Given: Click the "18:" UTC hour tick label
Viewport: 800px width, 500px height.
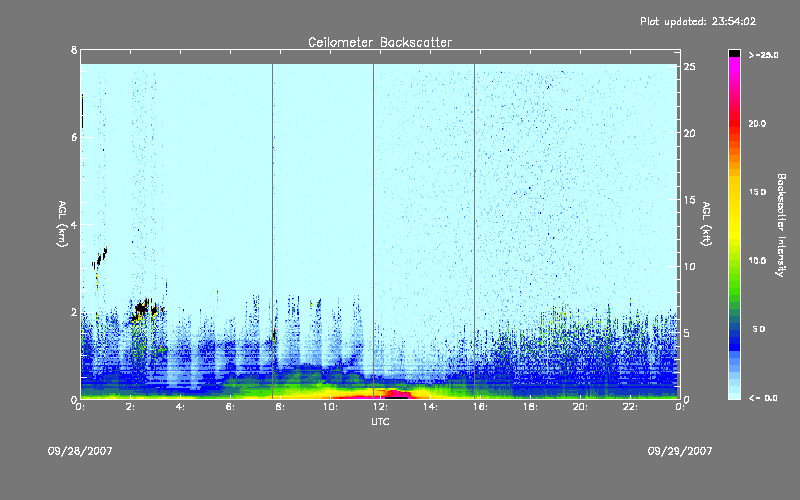Looking at the screenshot, I should [x=530, y=407].
